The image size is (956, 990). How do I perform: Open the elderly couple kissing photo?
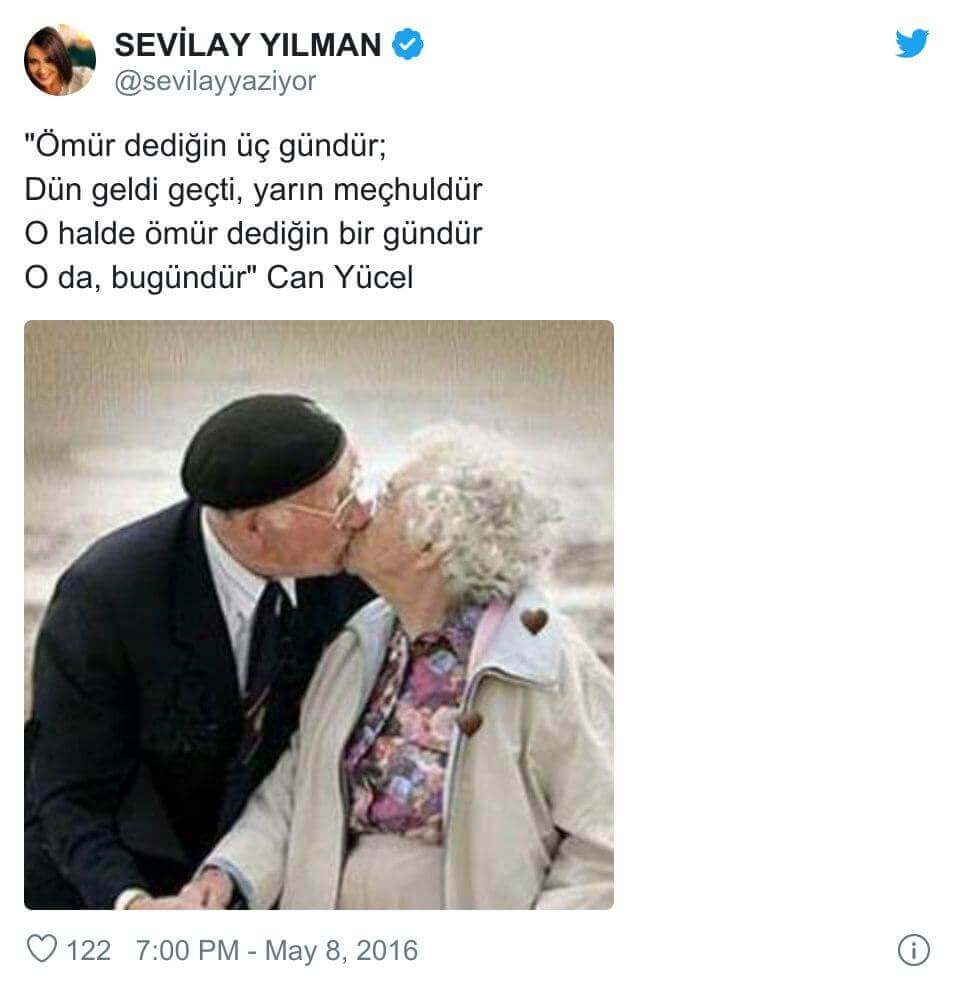(x=319, y=614)
